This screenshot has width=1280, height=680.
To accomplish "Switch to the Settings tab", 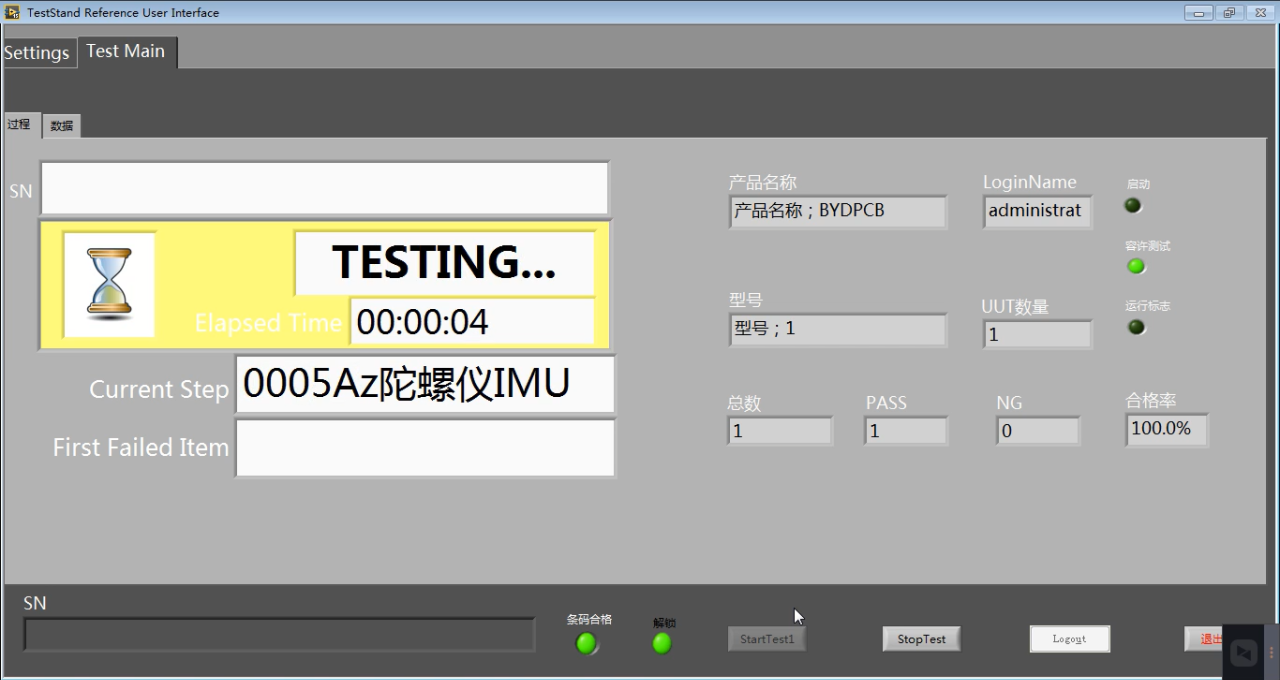I will (x=37, y=53).
